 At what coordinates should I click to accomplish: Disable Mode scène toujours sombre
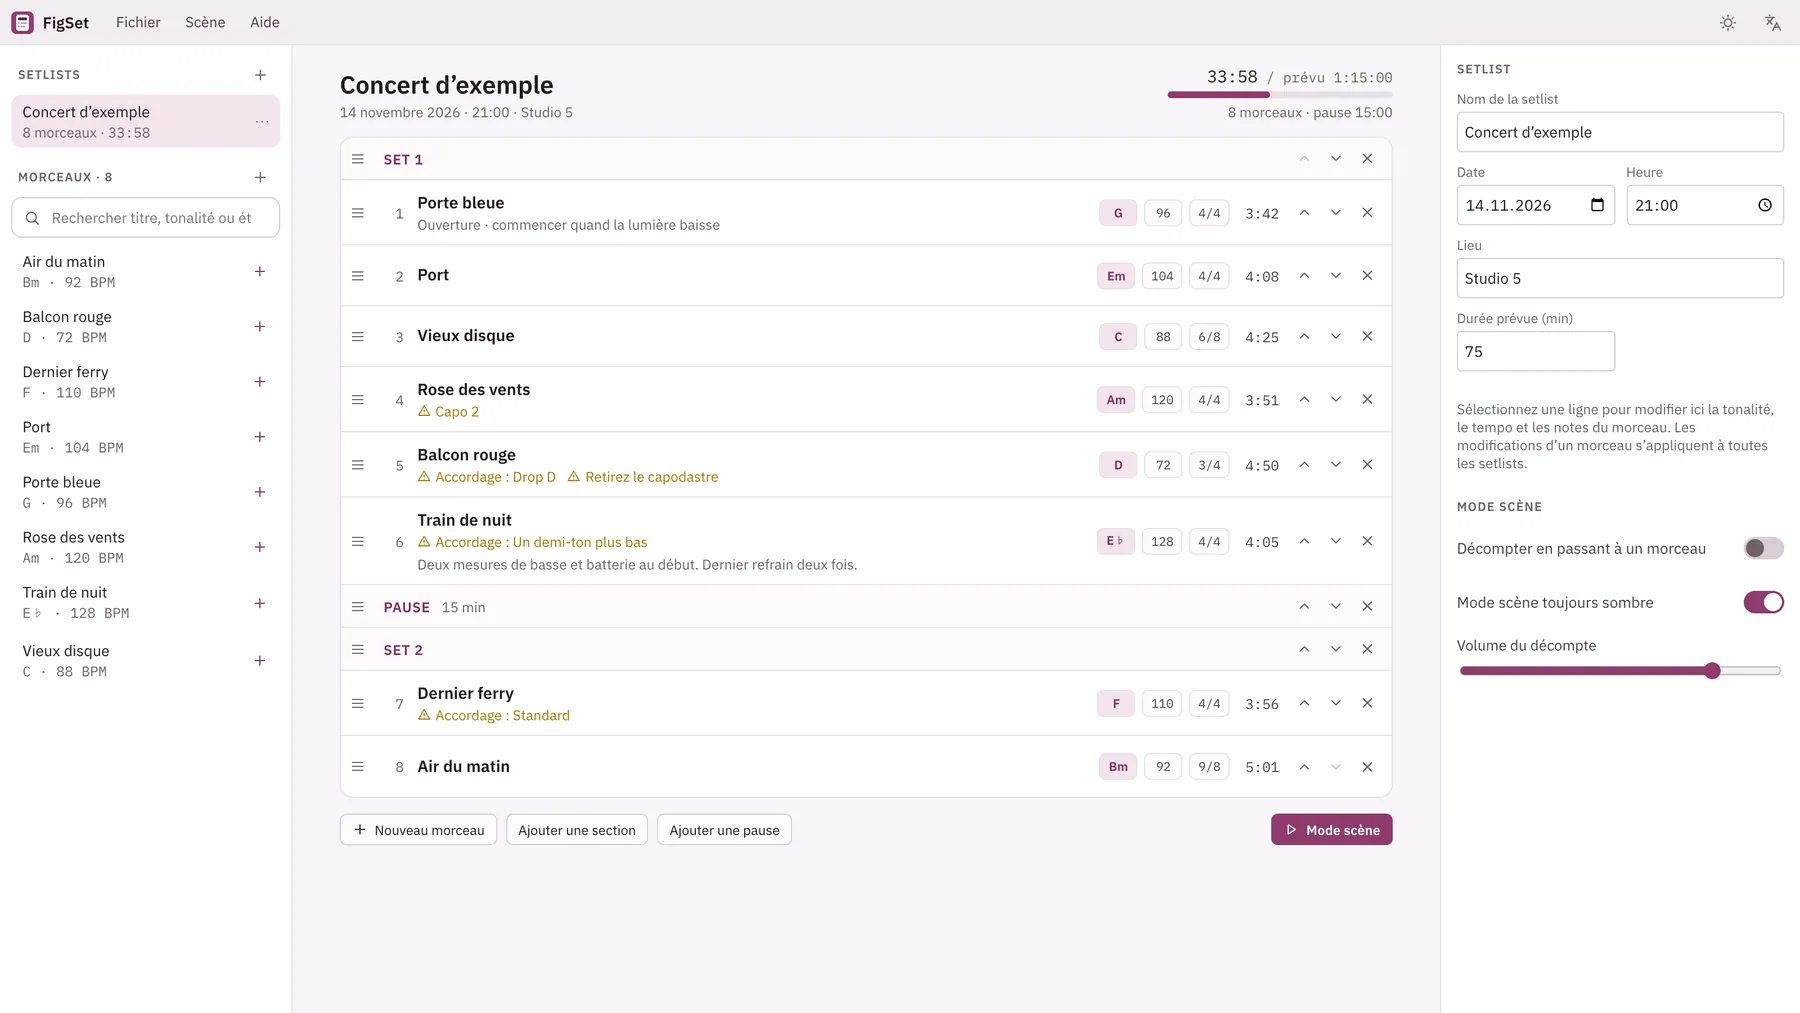pyautogui.click(x=1764, y=602)
